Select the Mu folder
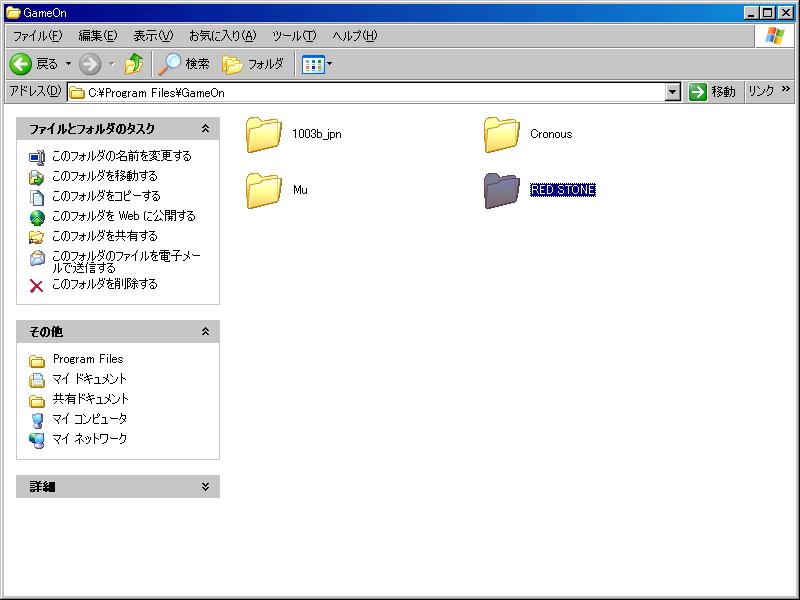This screenshot has width=800, height=600. click(x=264, y=190)
